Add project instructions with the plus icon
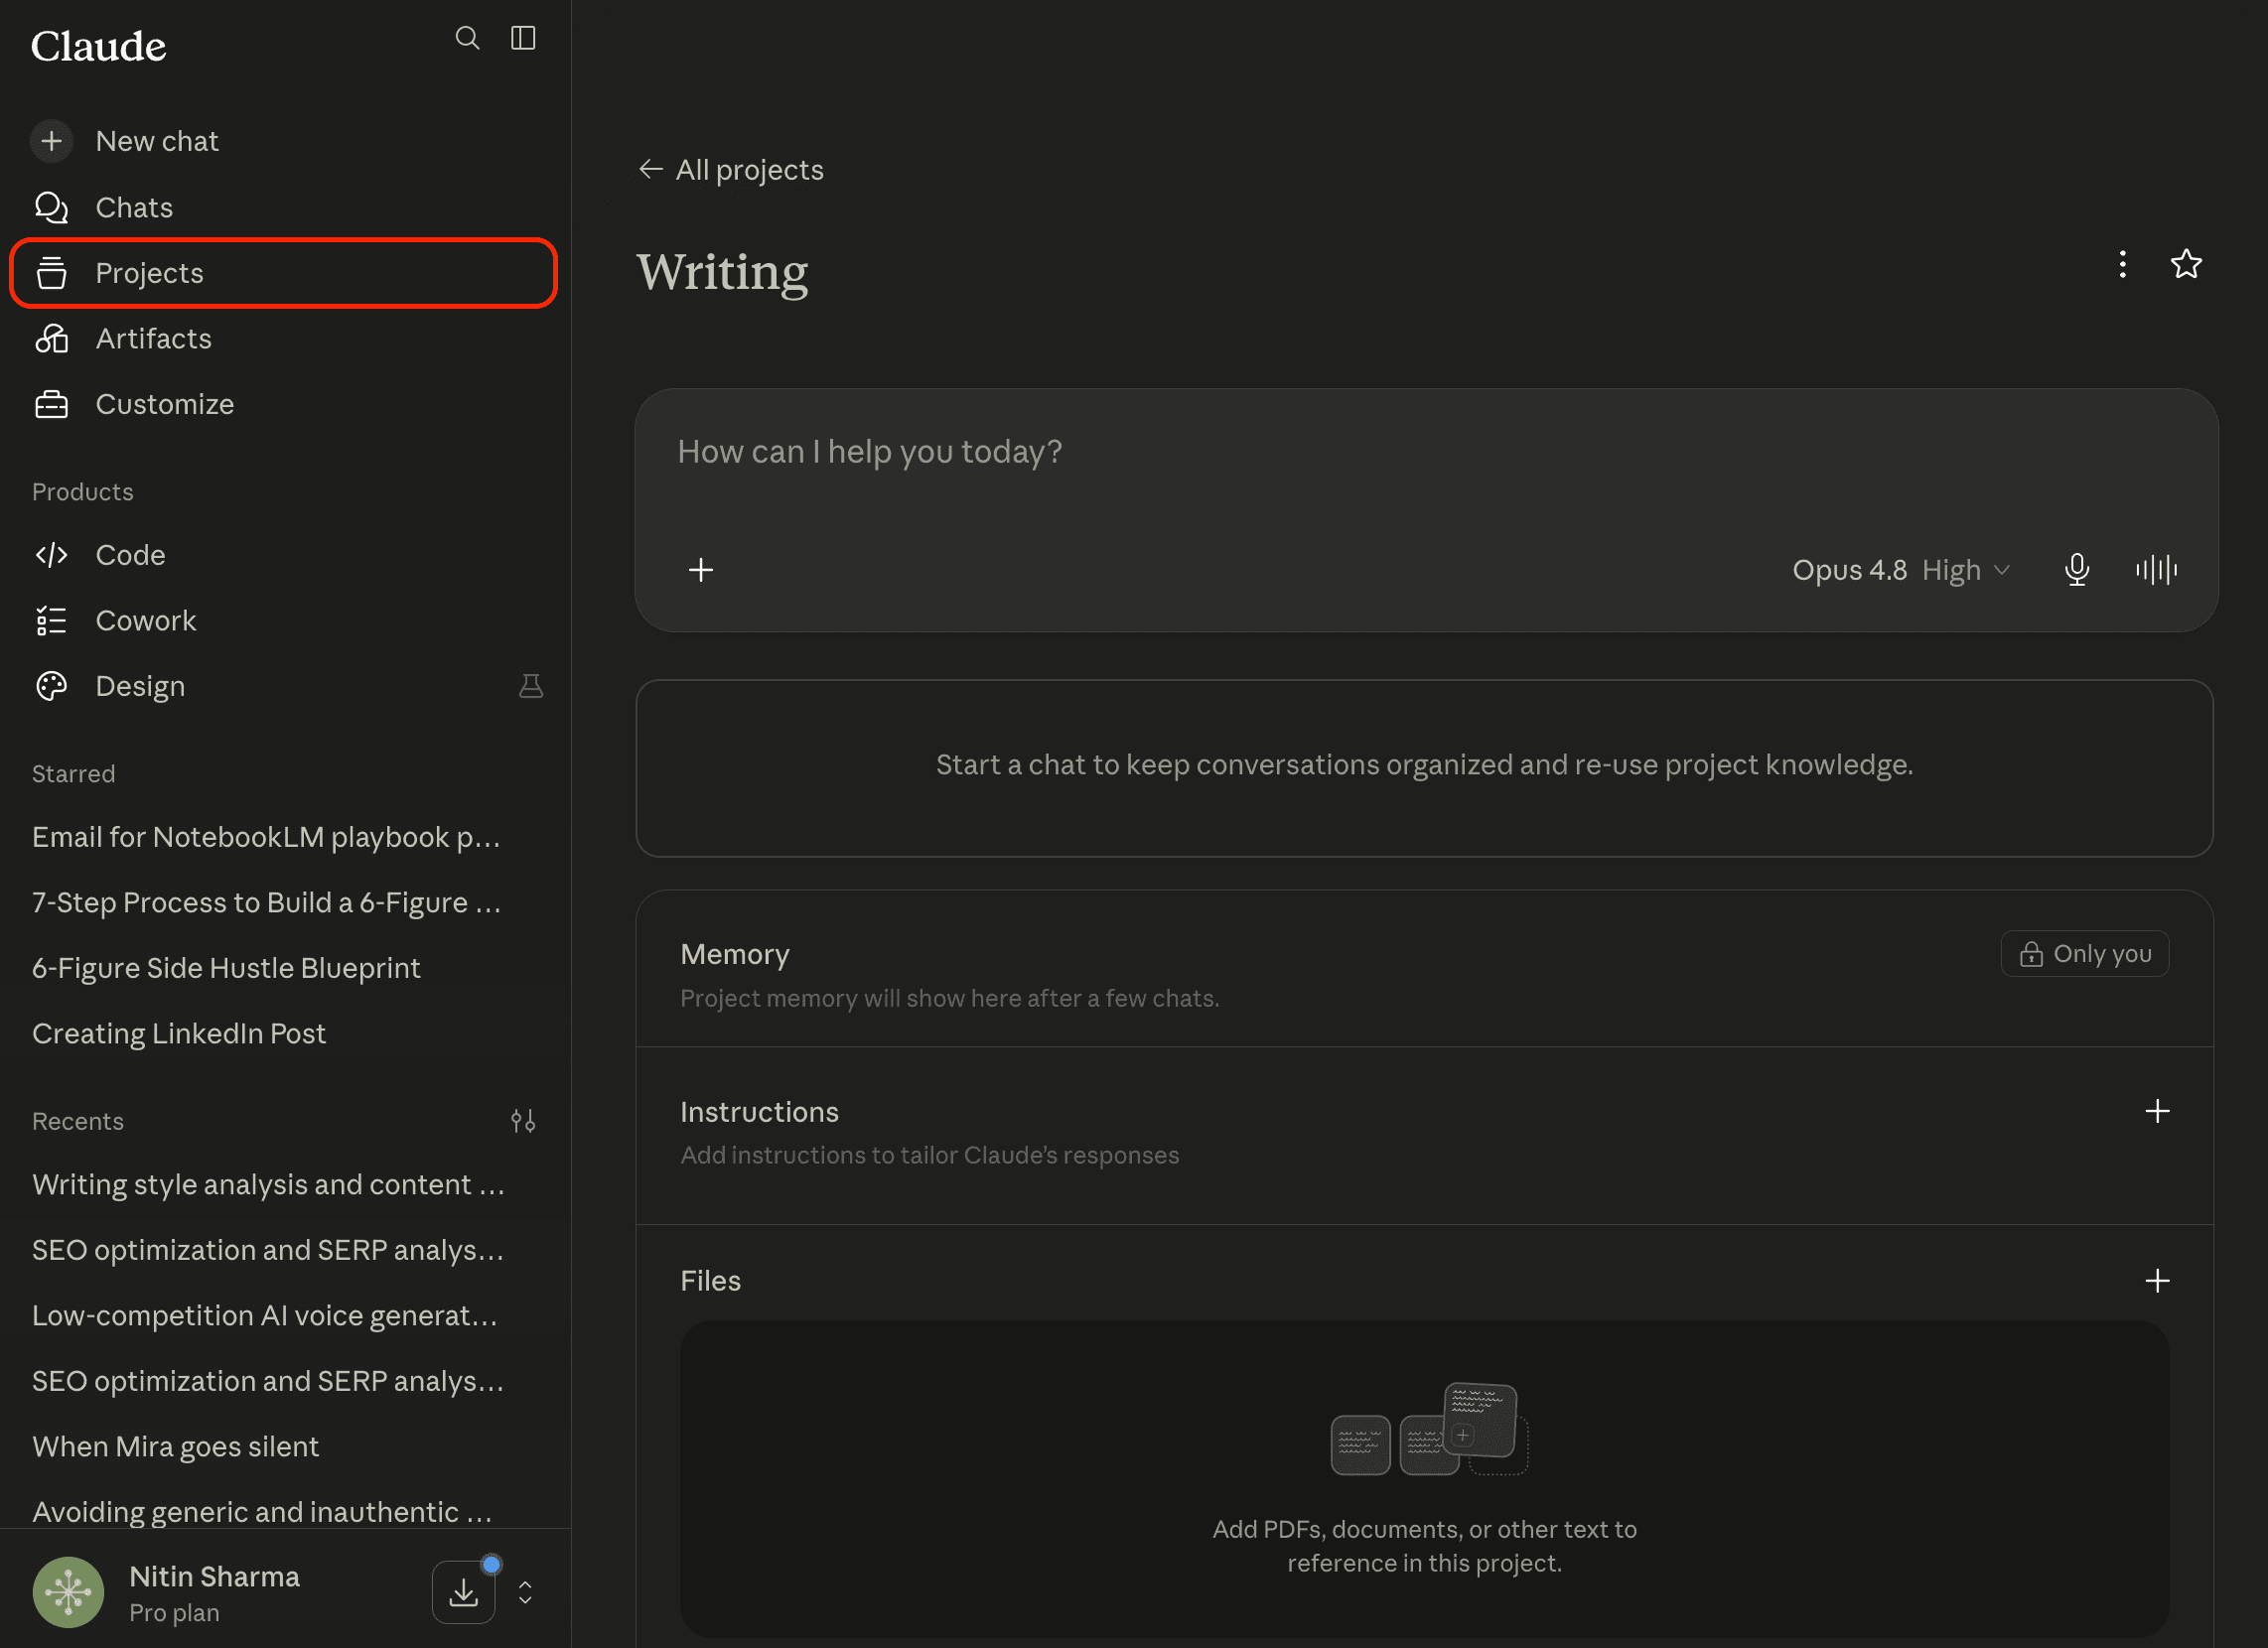 (2157, 1111)
